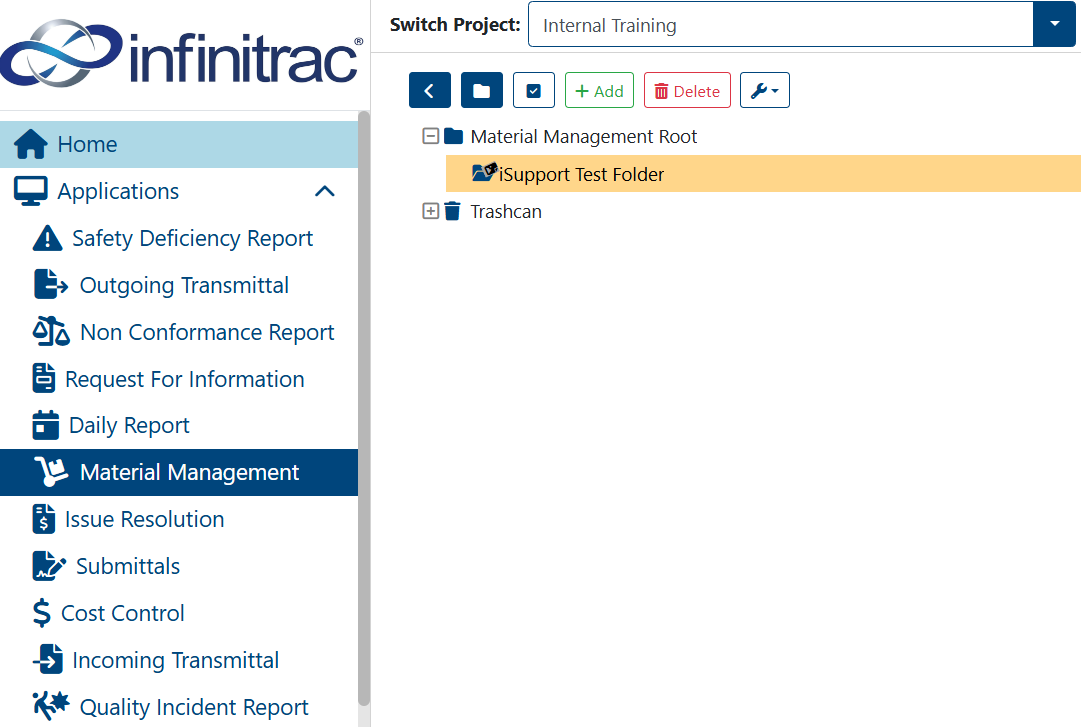Click the back arrow toolbar button
This screenshot has width=1081, height=727.
(430, 90)
